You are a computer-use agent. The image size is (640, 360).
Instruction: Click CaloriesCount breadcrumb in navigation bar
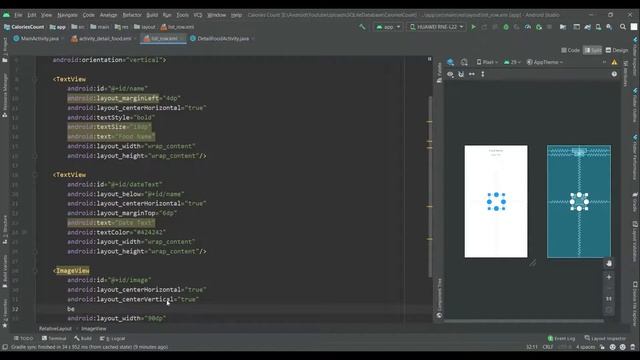click(24, 27)
